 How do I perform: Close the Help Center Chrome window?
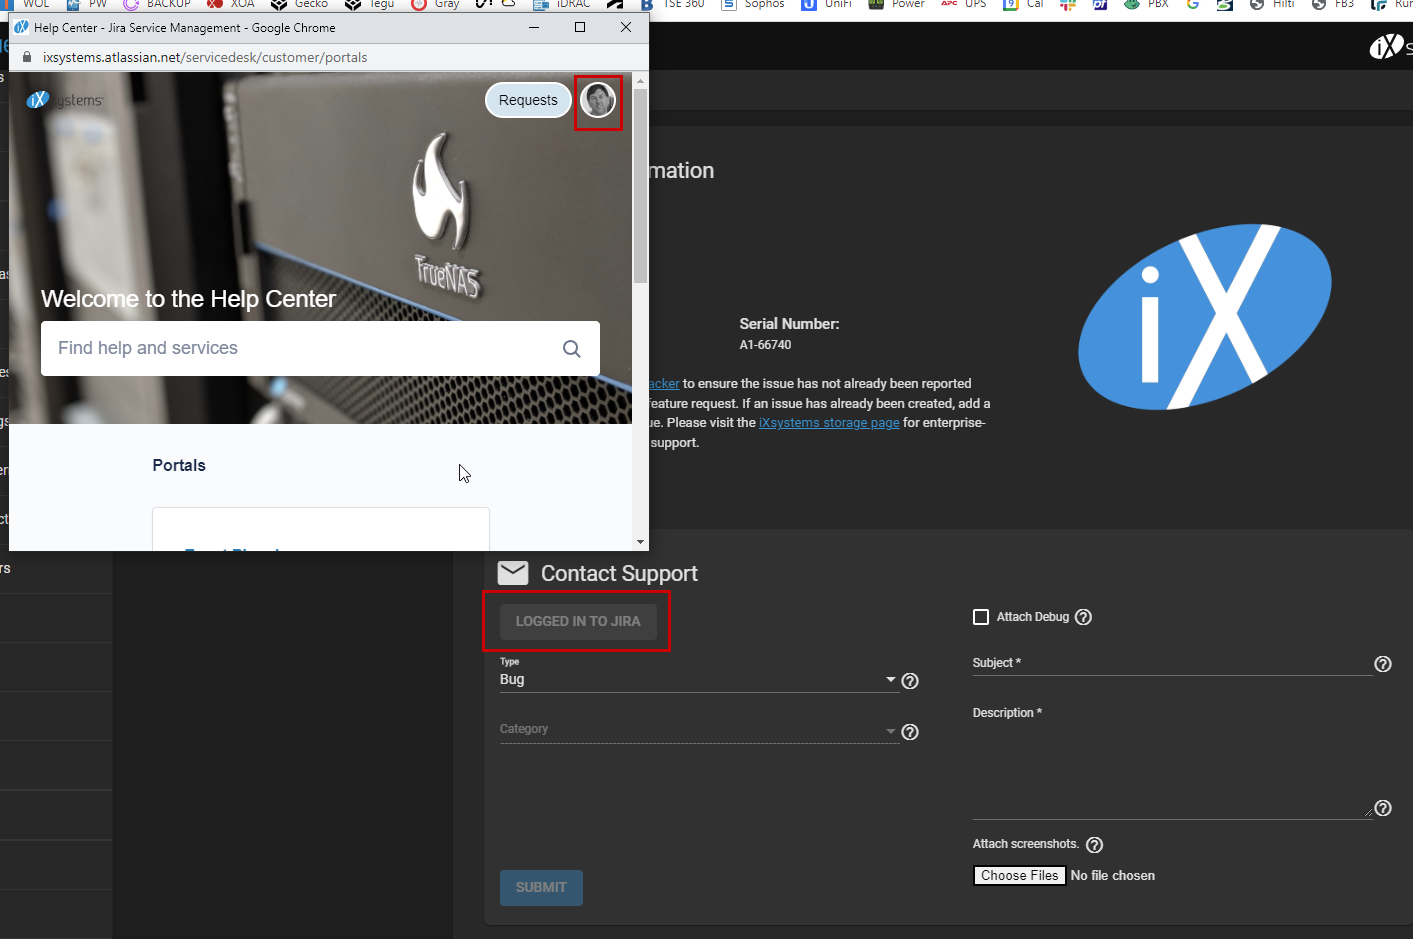tap(626, 27)
